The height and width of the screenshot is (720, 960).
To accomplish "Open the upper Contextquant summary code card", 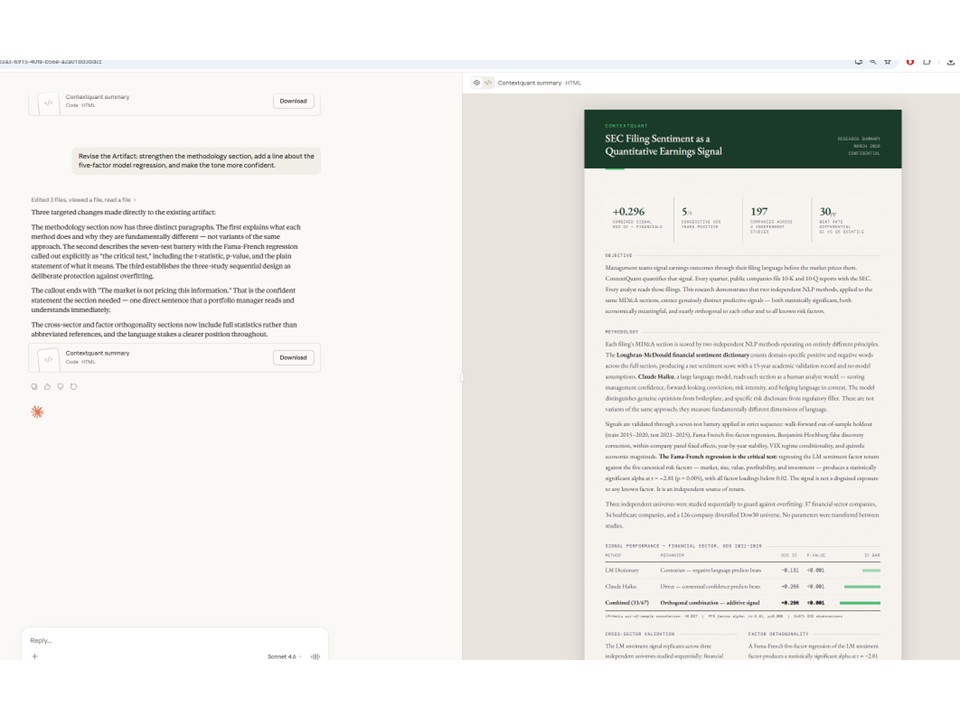I will click(x=150, y=101).
